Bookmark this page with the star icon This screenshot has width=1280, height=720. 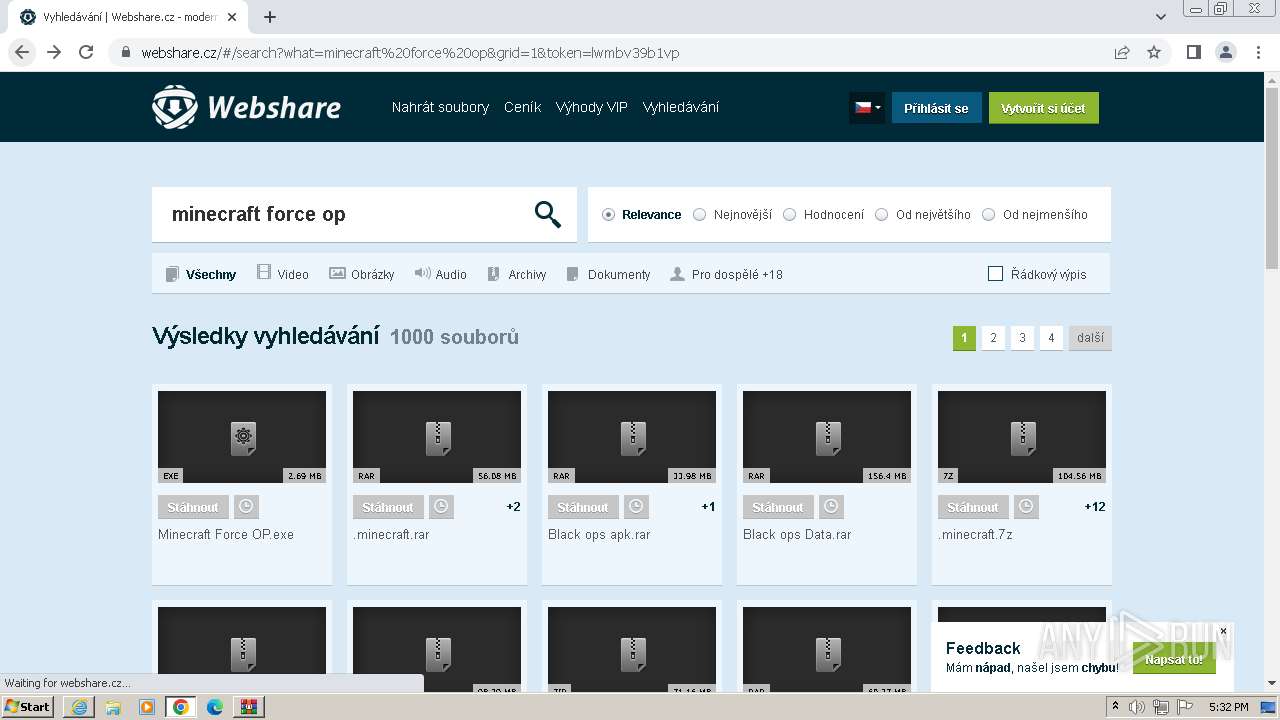[x=1154, y=53]
